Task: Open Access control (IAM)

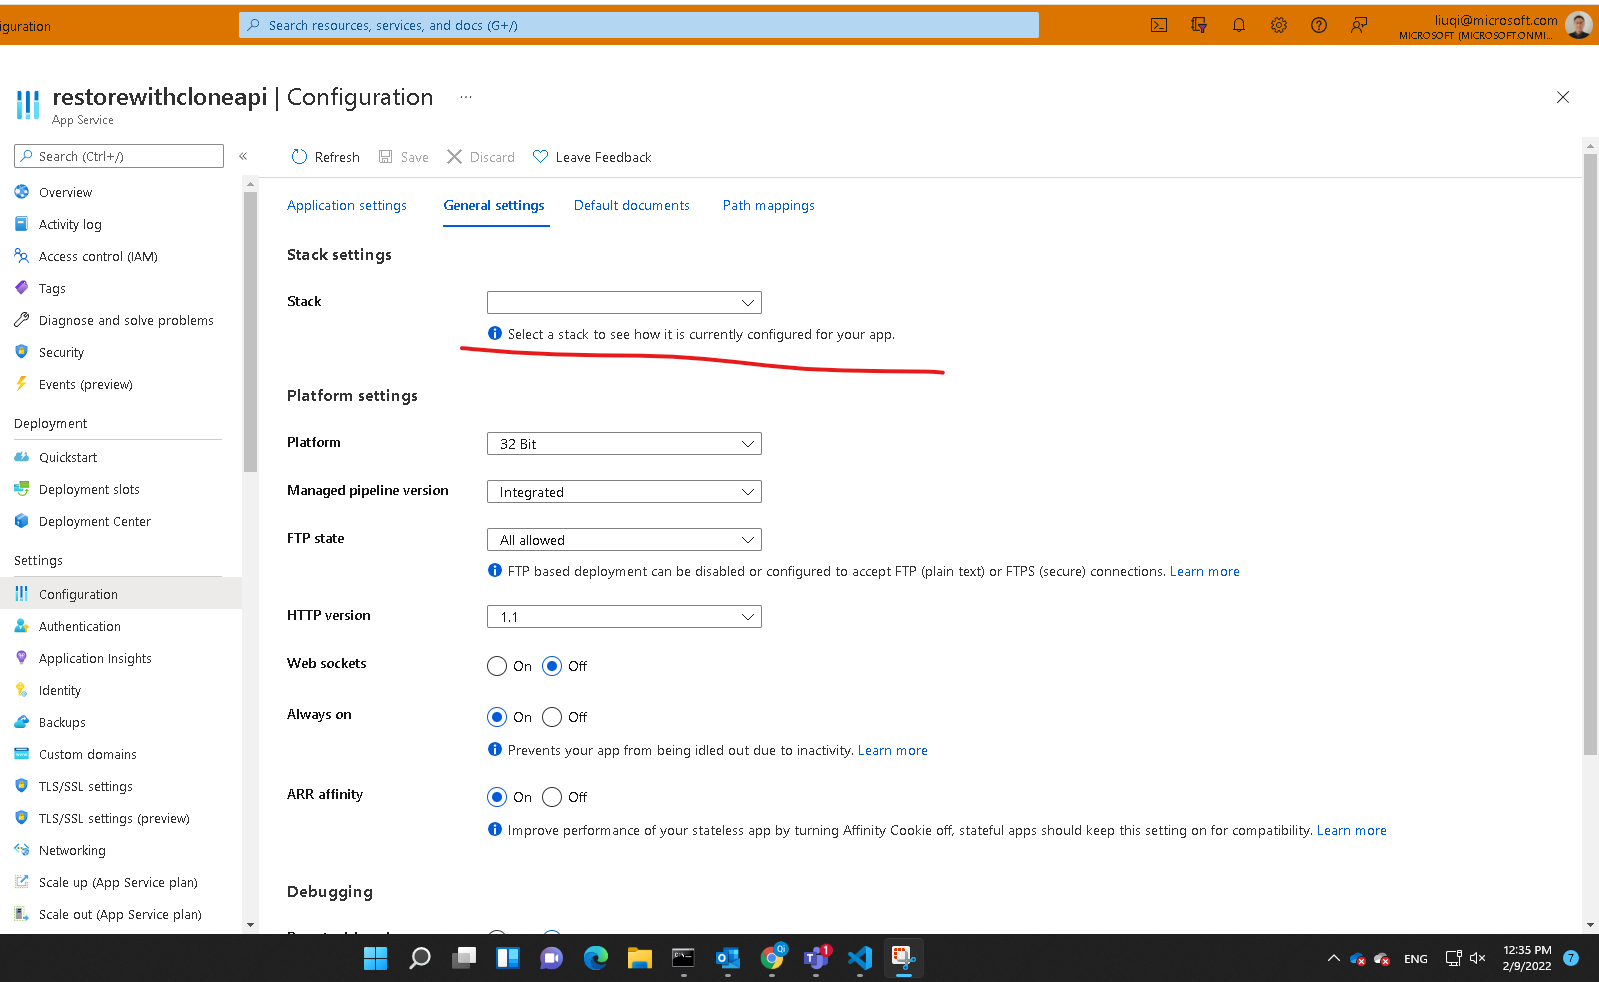Action: pyautogui.click(x=98, y=256)
